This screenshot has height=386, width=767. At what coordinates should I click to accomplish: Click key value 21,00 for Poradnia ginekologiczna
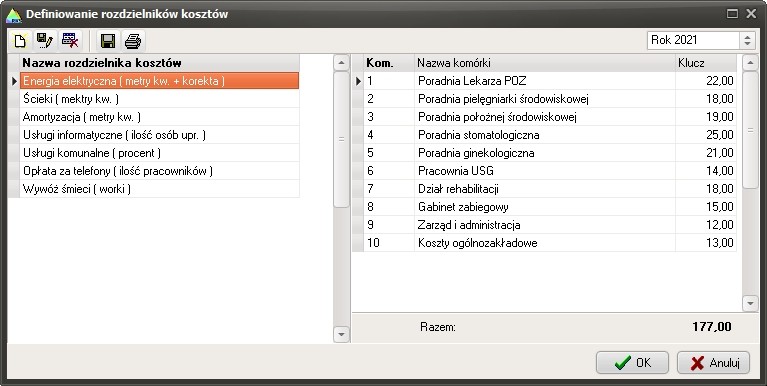pos(705,153)
